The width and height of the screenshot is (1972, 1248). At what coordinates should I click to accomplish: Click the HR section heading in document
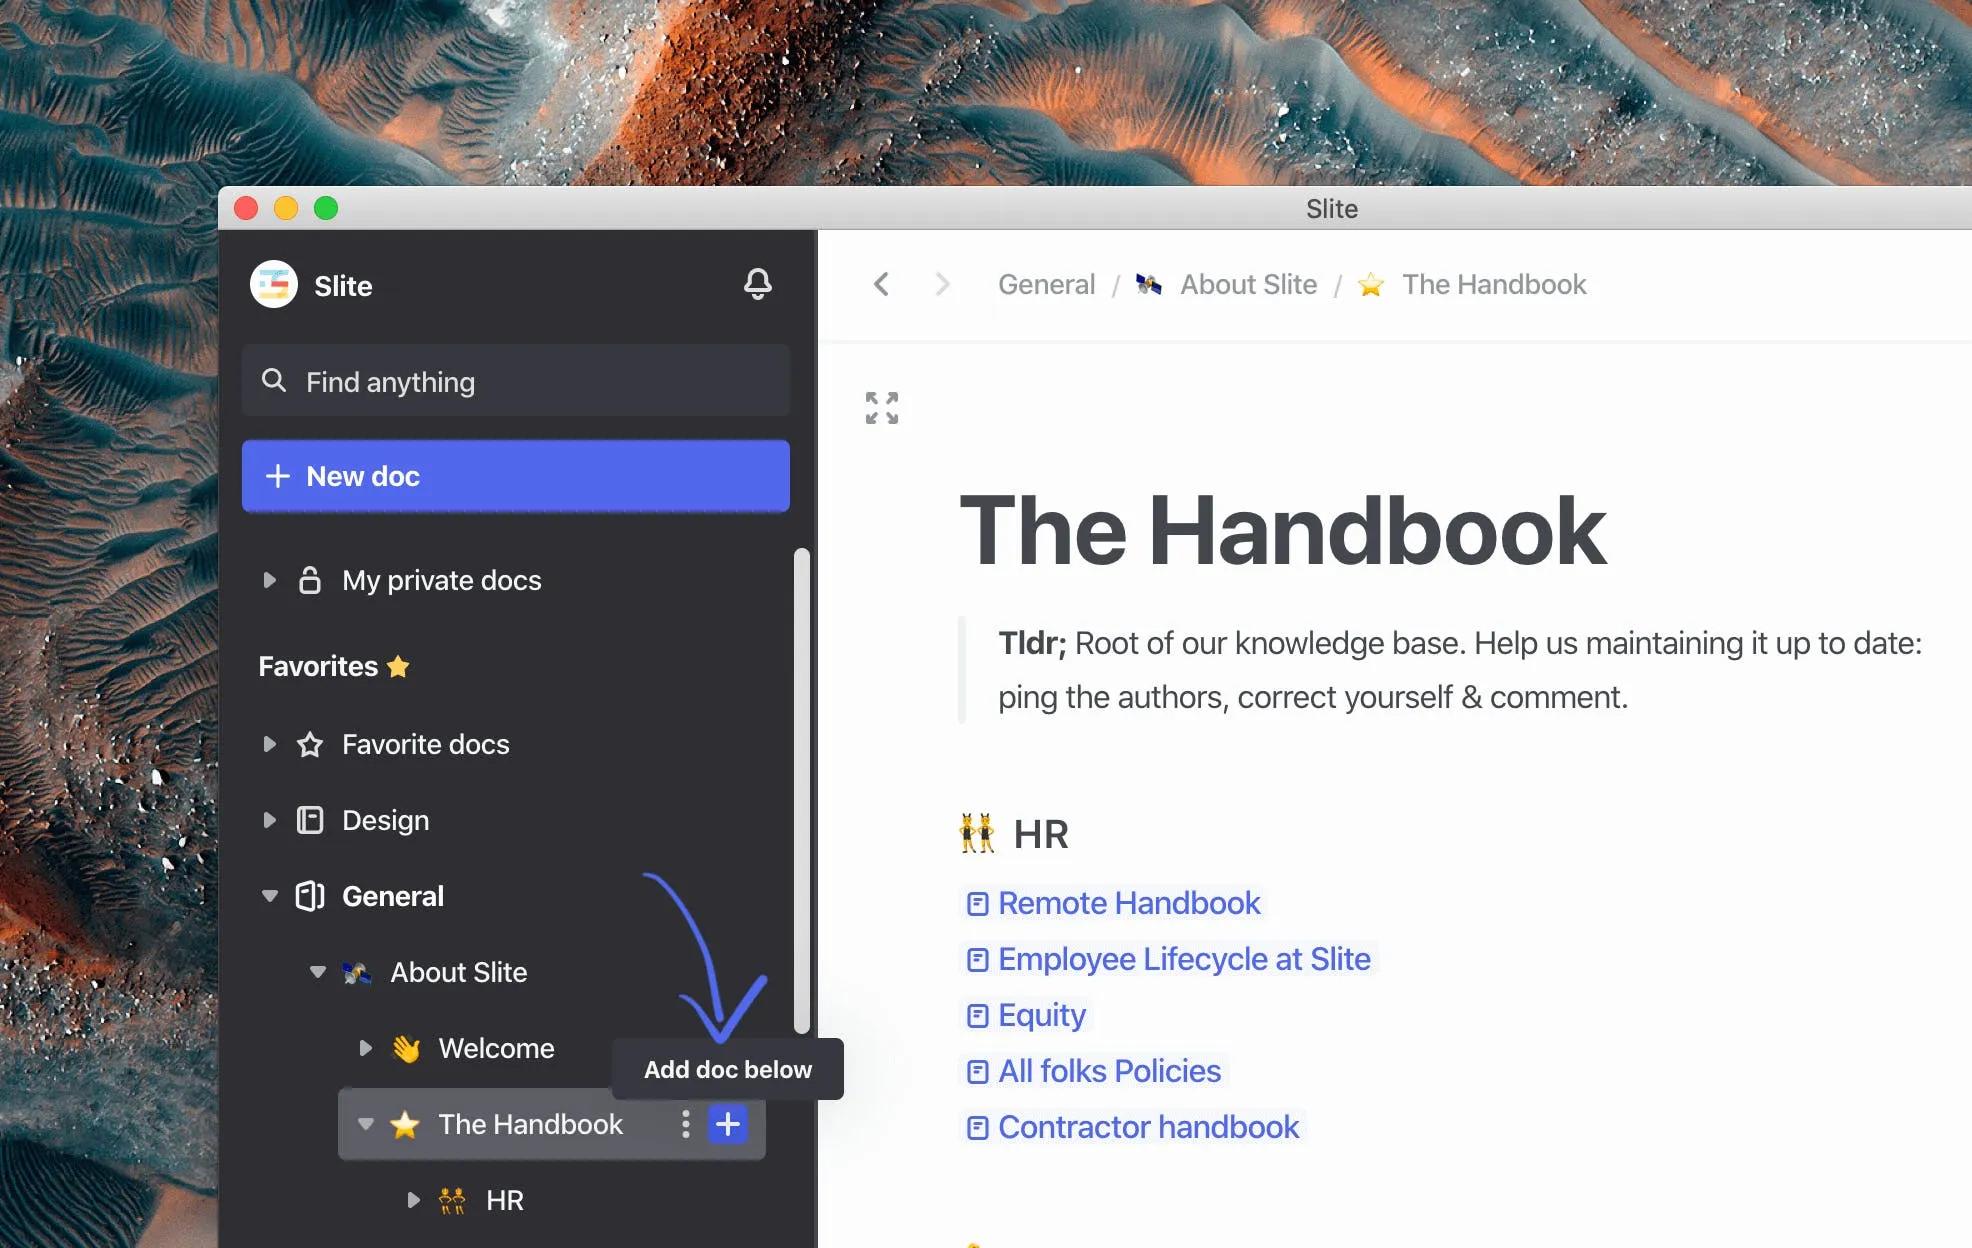click(x=1041, y=834)
